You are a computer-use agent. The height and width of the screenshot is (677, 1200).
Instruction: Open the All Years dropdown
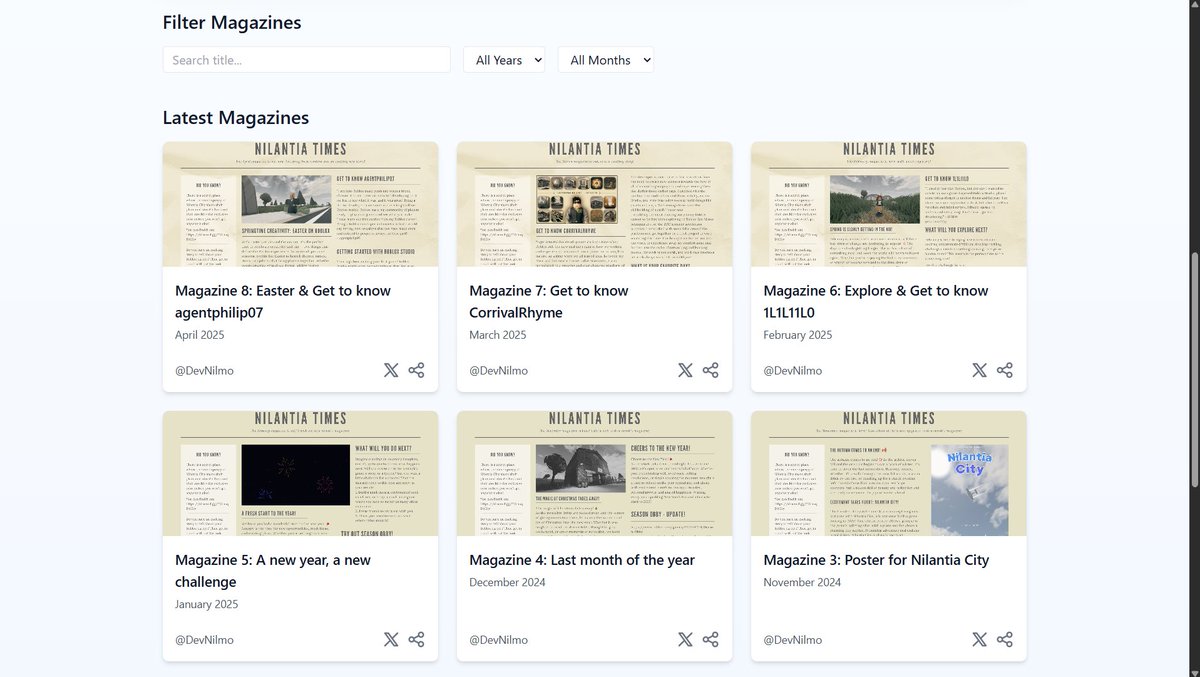(x=504, y=60)
